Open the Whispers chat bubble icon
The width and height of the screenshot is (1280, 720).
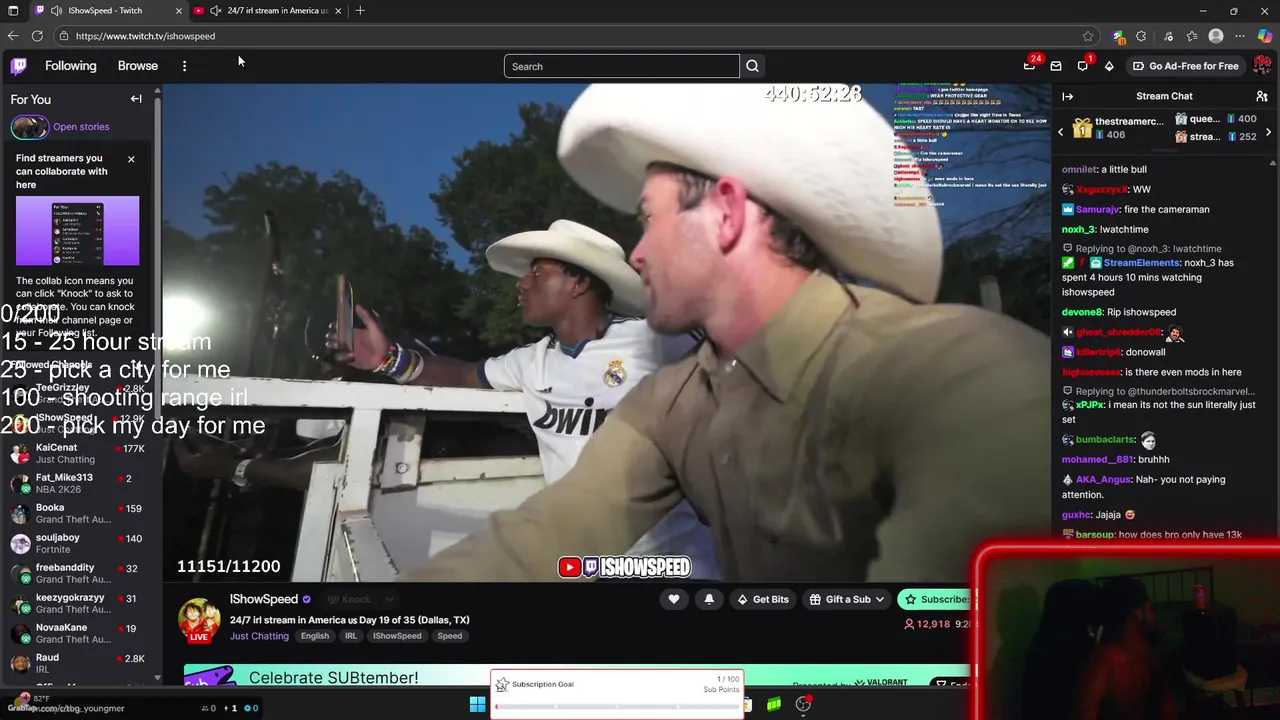pyautogui.click(x=1083, y=66)
